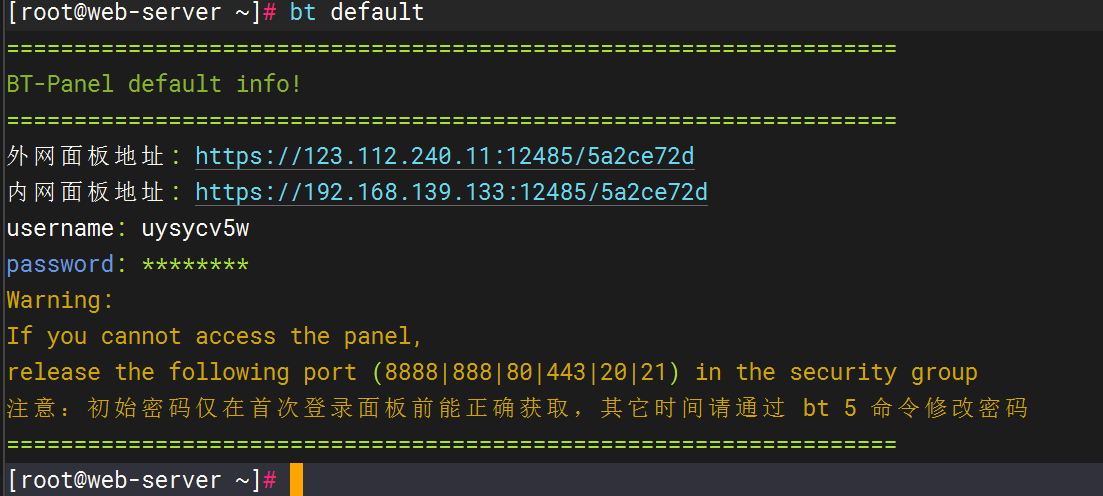The image size is (1103, 496).
Task: Click the "username" label
Action: tap(60, 228)
